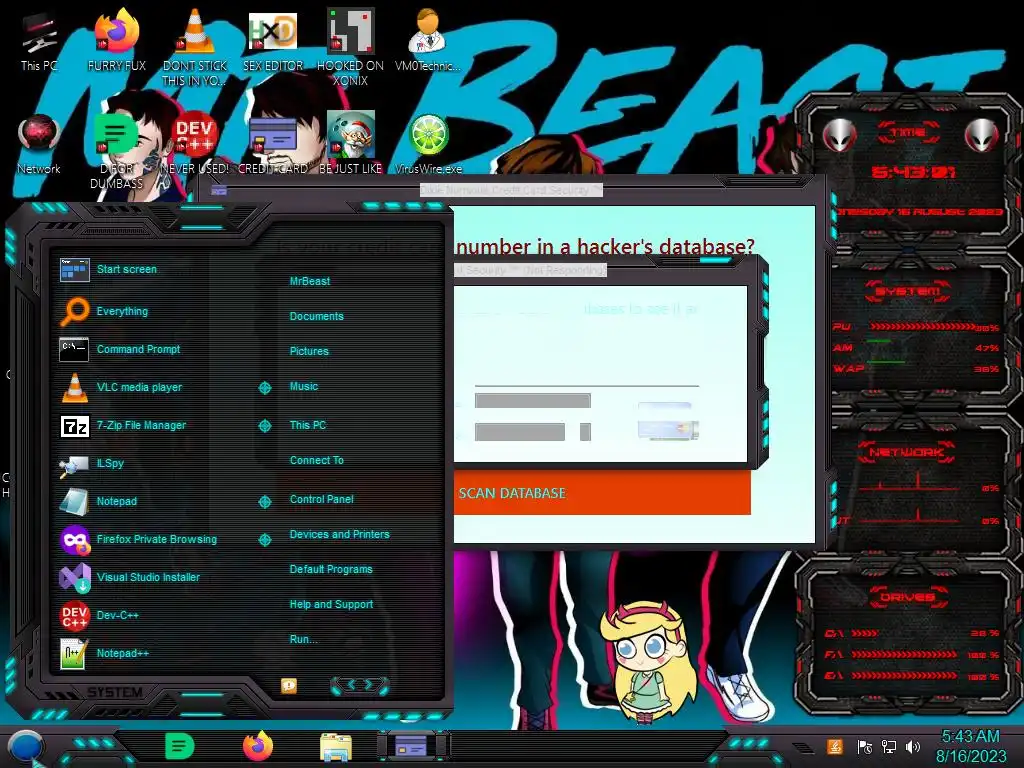Viewport: 1024px width, 768px height.
Task: Open This PC in Start menu right column
Action: [x=308, y=425]
